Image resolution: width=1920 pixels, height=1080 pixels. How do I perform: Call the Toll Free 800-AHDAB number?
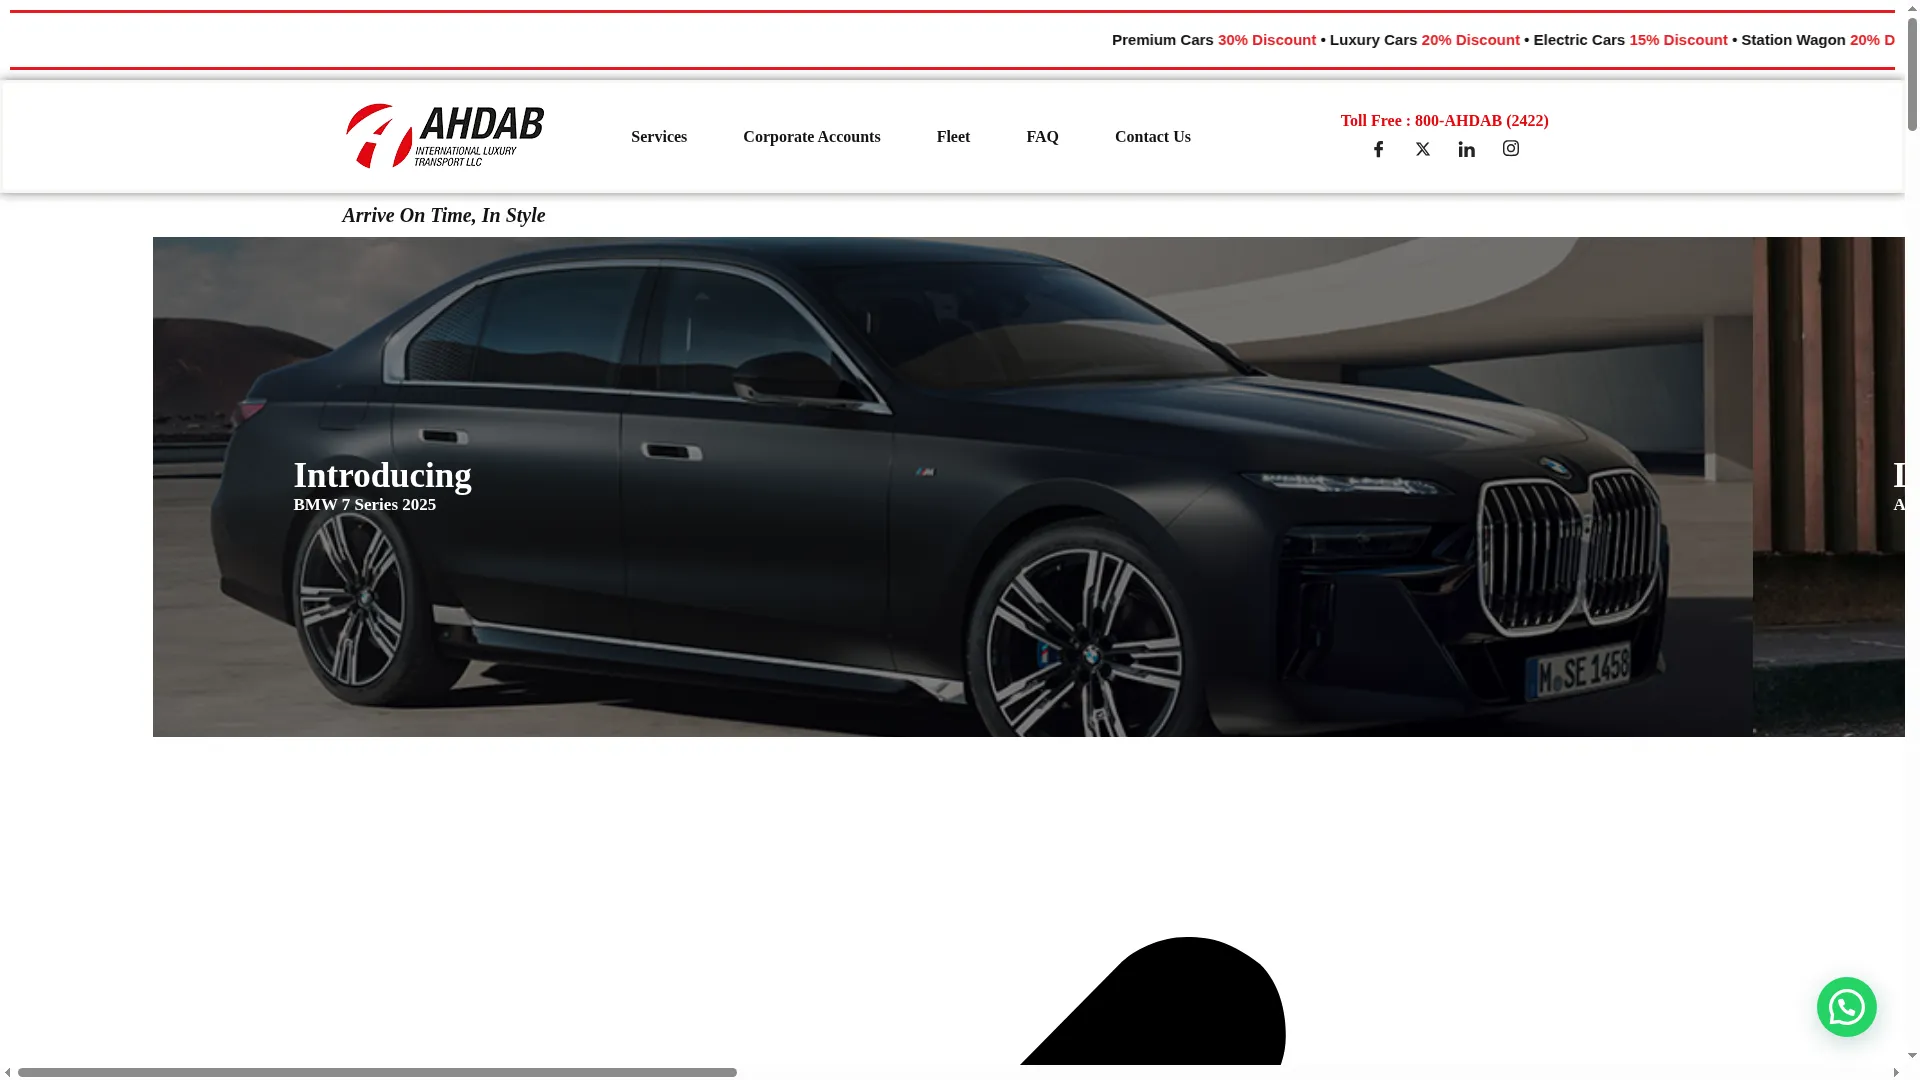click(1444, 121)
